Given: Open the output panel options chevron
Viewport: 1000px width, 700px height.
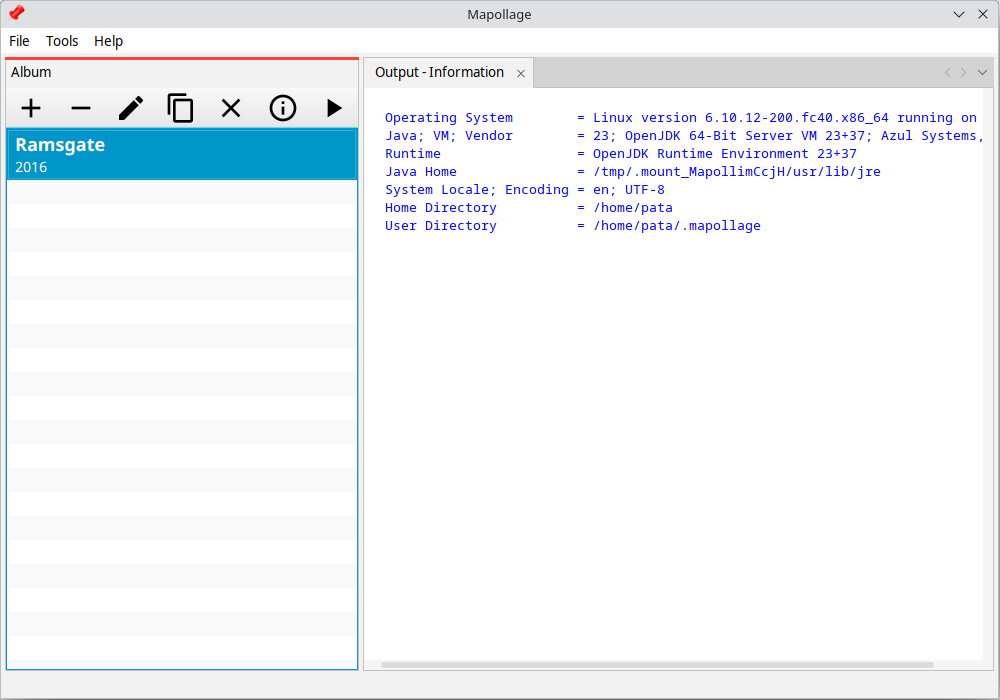Looking at the screenshot, I should pos(982,72).
